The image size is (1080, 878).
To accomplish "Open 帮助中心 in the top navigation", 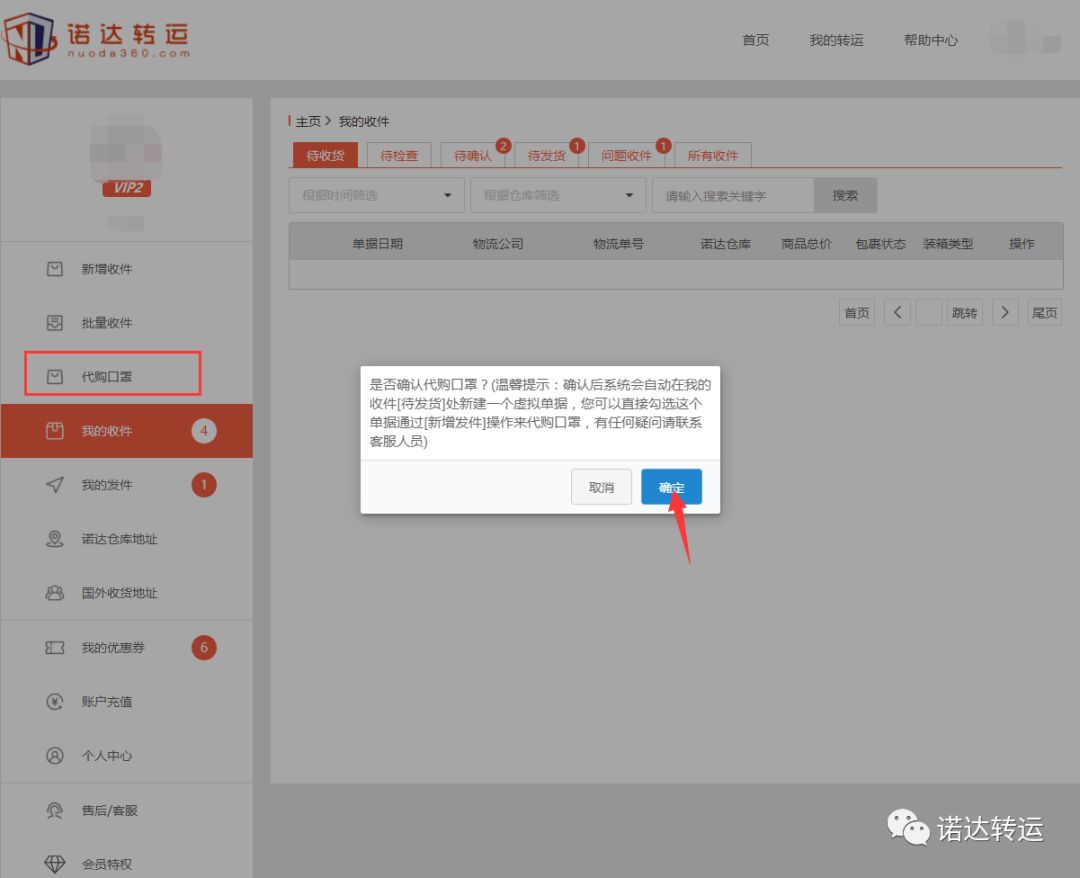I will point(930,40).
